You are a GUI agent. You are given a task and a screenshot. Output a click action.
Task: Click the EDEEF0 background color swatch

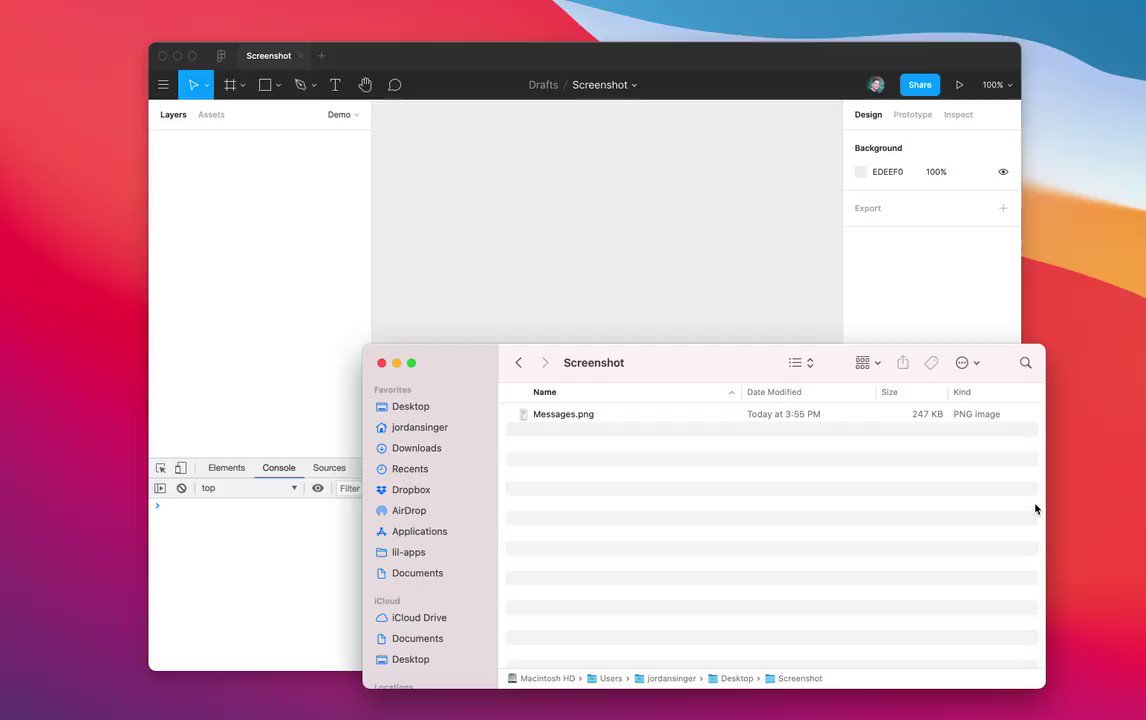tap(860, 172)
